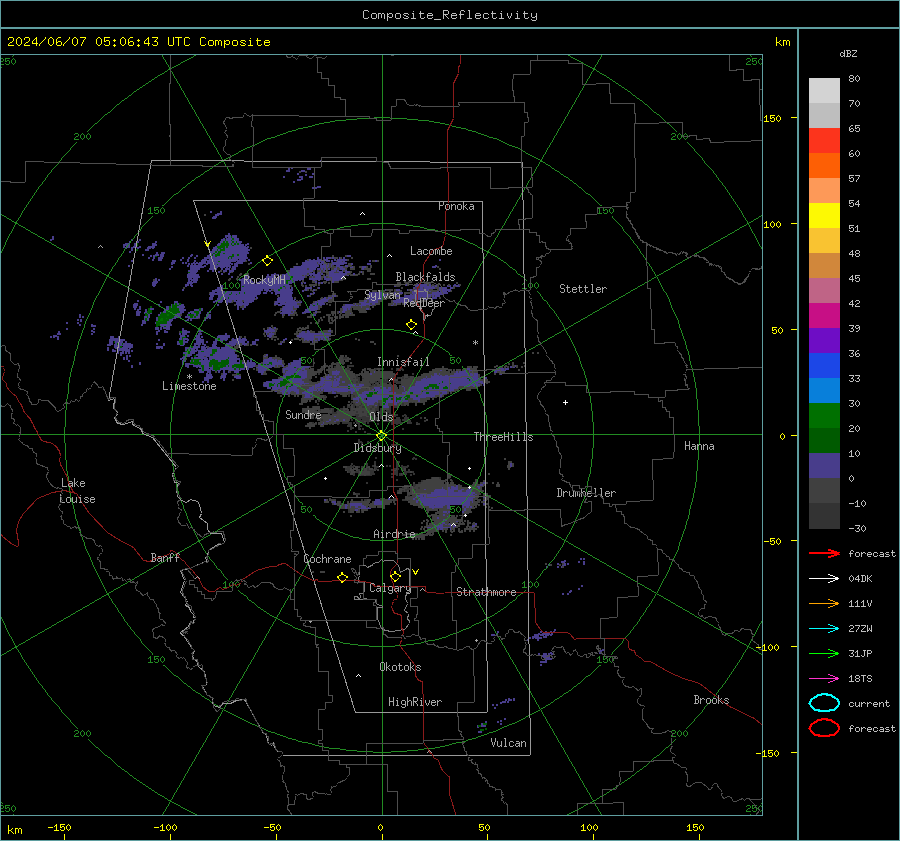The width and height of the screenshot is (900, 841).
Task: Click the magenta 18TS arrow icon
Action: 824,679
